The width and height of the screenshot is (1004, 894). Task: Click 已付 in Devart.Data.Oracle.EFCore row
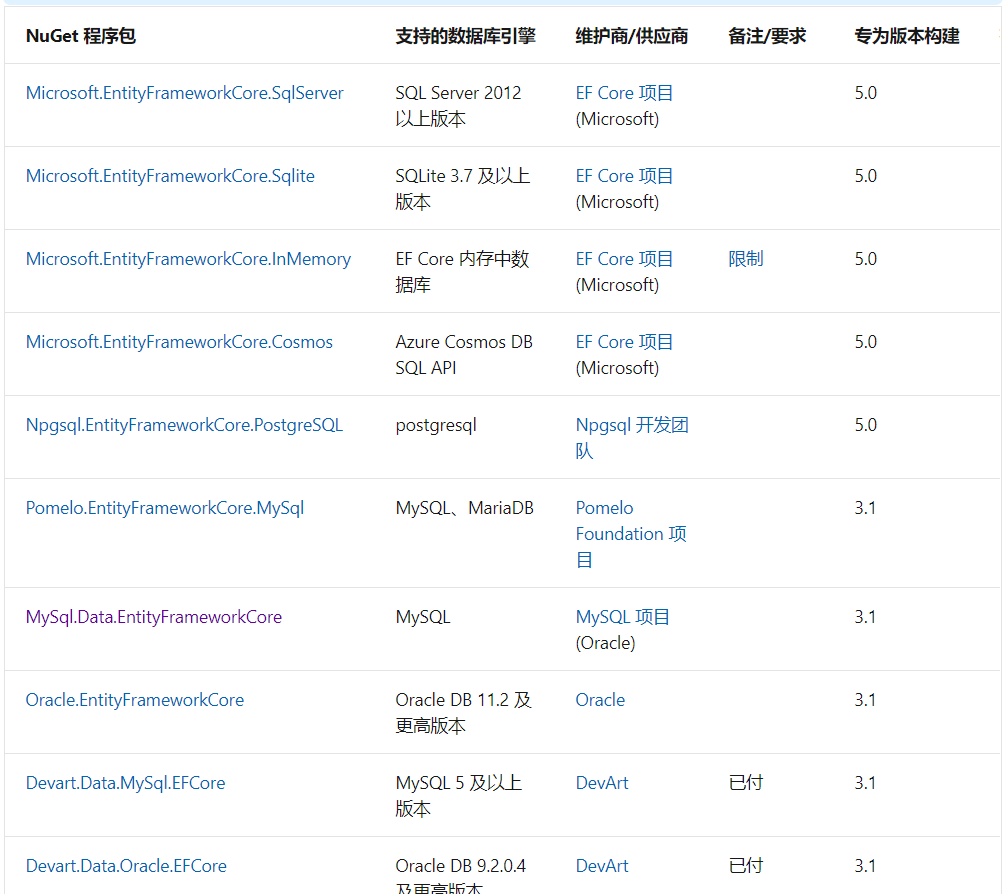746,866
